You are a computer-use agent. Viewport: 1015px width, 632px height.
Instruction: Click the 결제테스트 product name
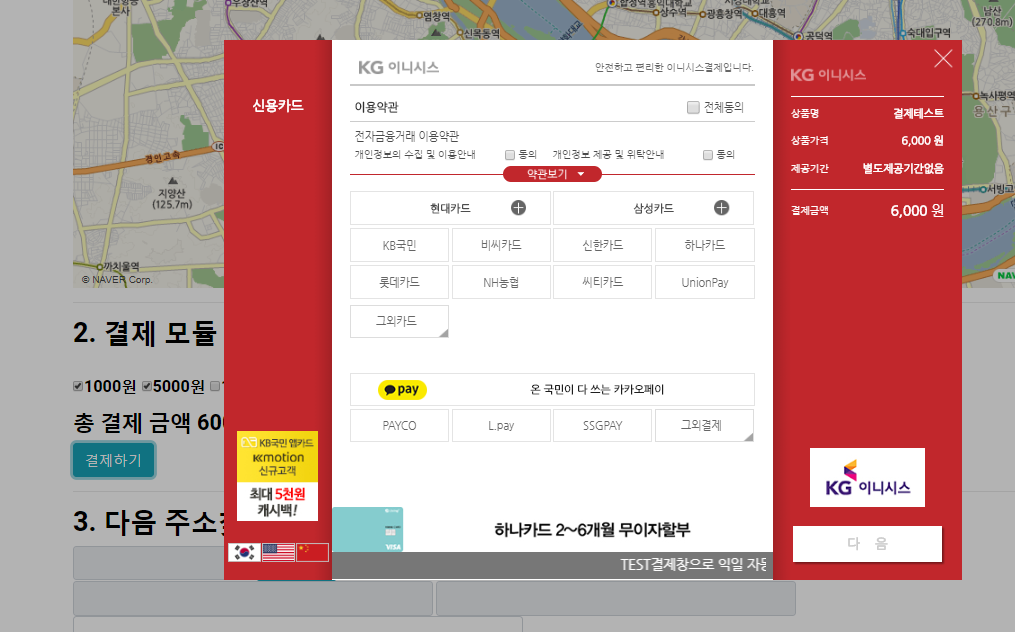click(x=918, y=113)
